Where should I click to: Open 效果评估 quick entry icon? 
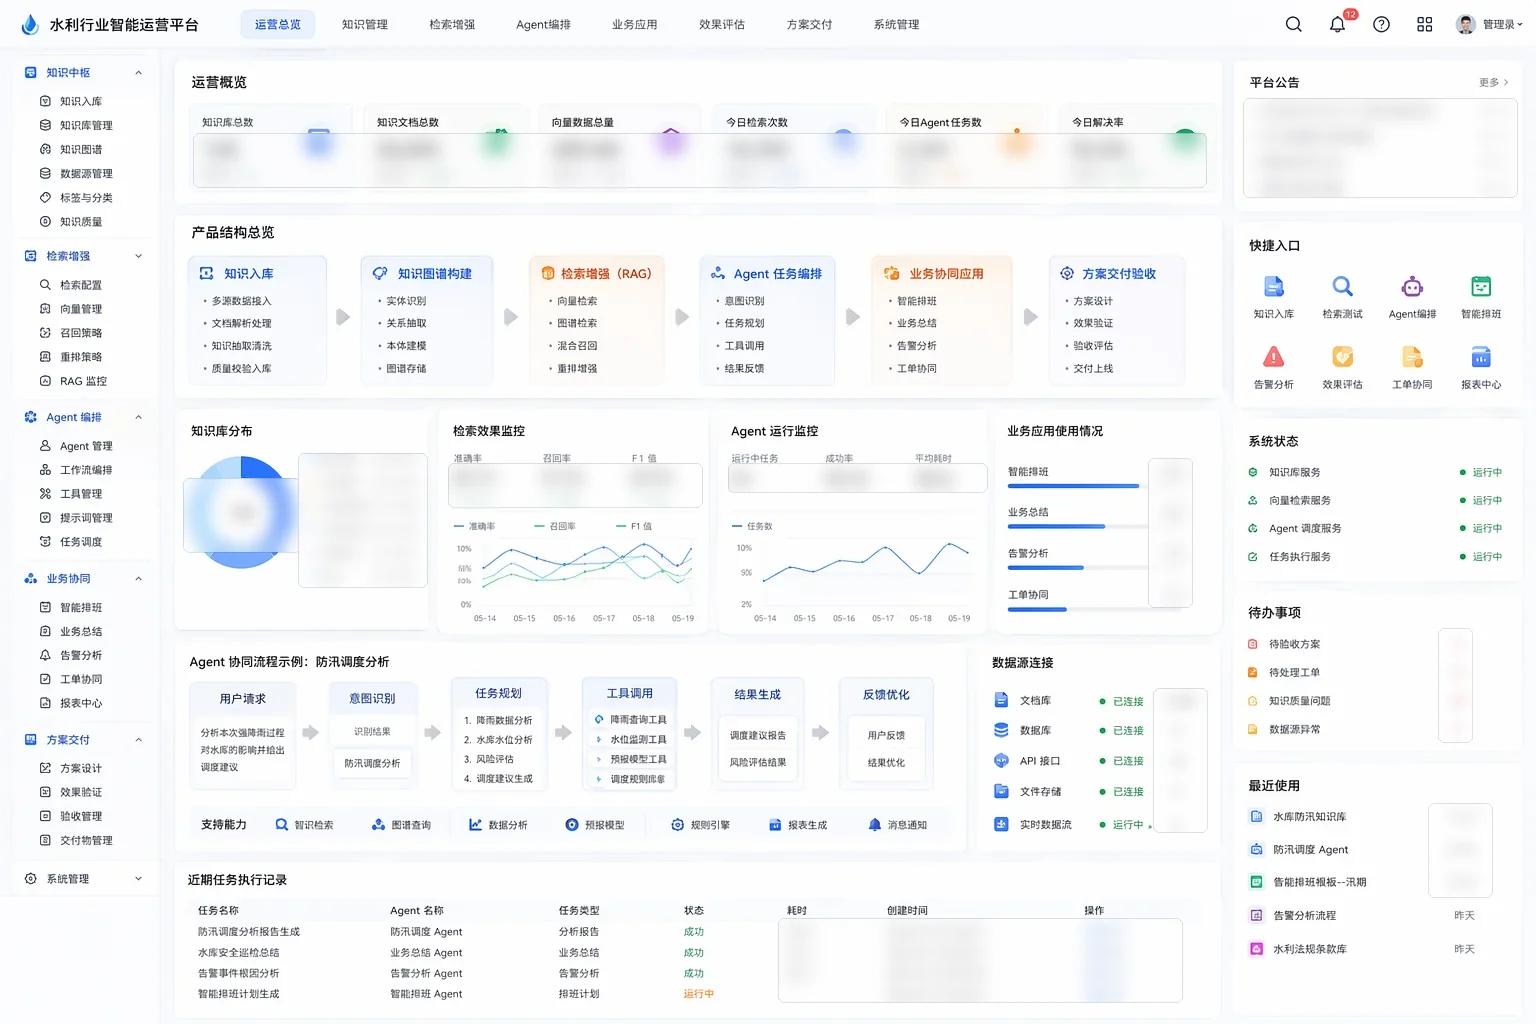point(1342,357)
